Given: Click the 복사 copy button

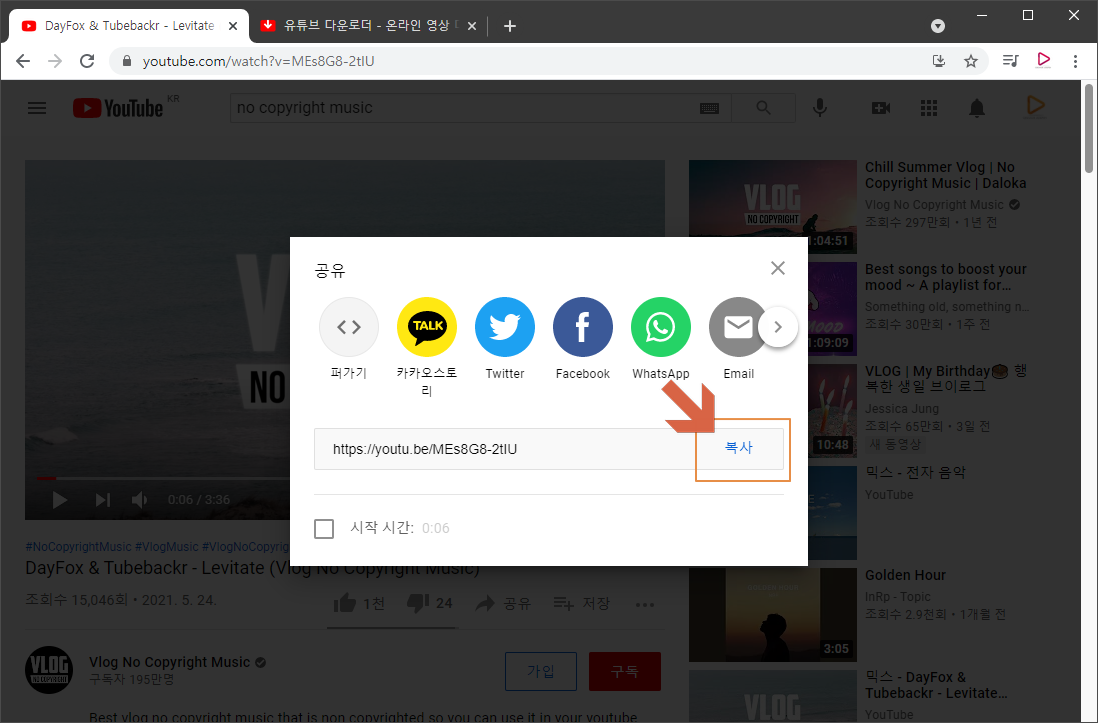Looking at the screenshot, I should click(739, 448).
